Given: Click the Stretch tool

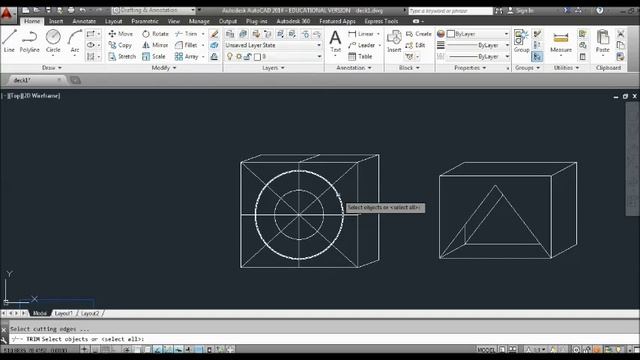Looking at the screenshot, I should [122, 56].
